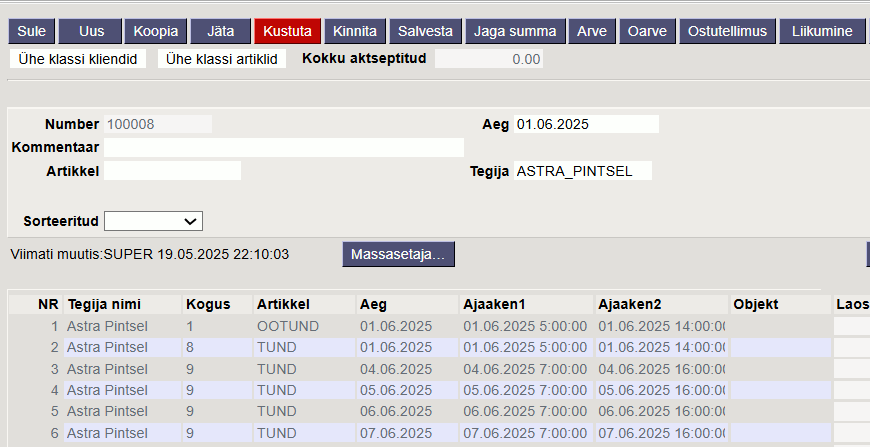Click the Number field 100008
This screenshot has width=870, height=447.
click(x=158, y=124)
